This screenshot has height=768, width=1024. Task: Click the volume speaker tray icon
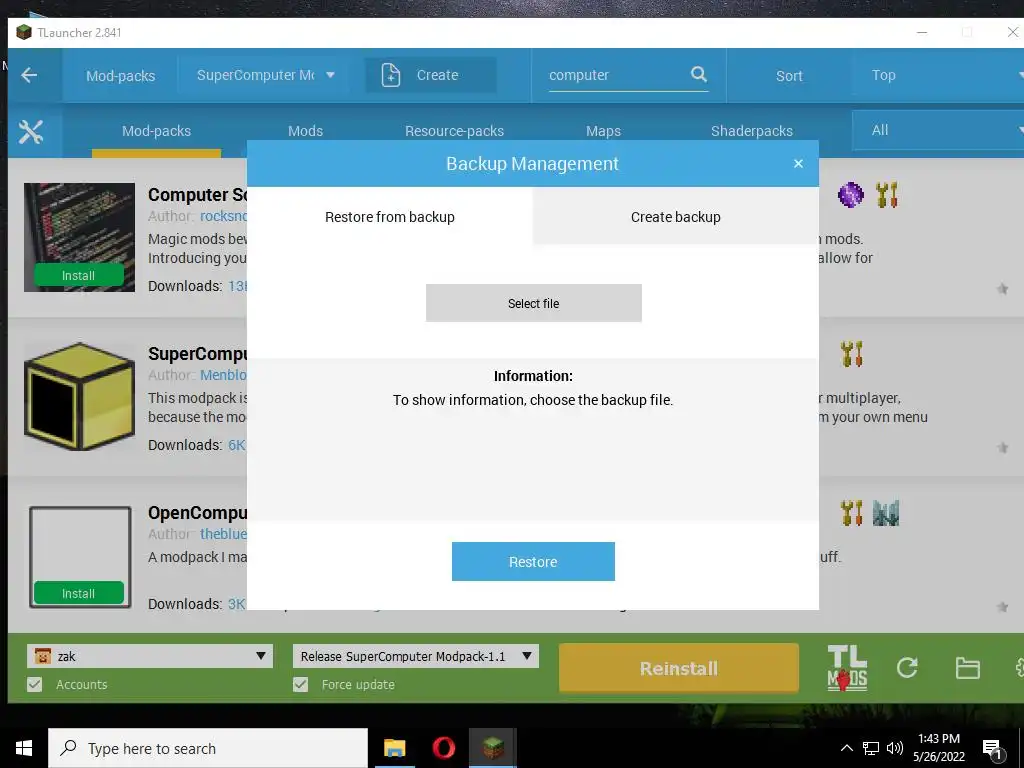coord(895,748)
